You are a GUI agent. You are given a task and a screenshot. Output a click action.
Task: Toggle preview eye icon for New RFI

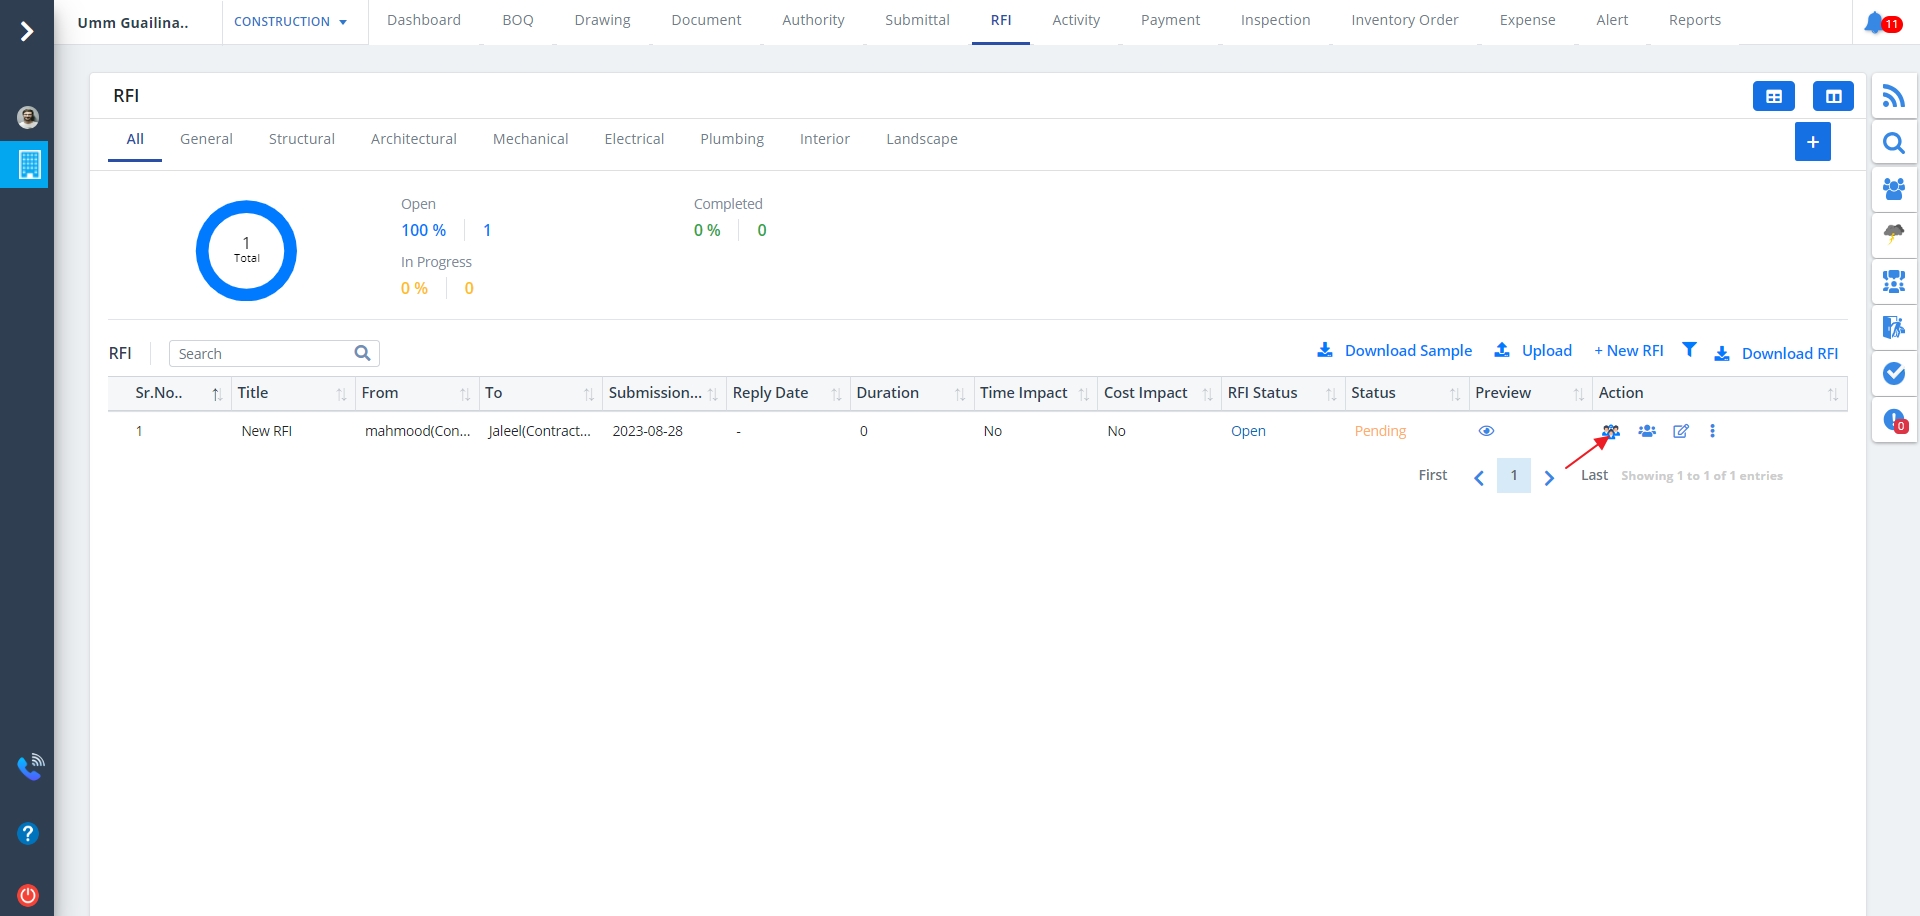point(1486,431)
